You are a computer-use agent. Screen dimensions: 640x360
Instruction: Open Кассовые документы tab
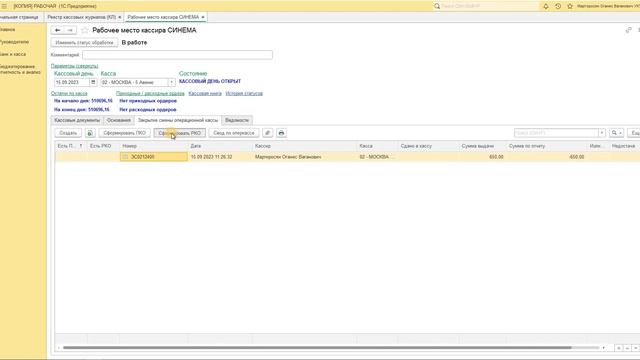tap(77, 120)
